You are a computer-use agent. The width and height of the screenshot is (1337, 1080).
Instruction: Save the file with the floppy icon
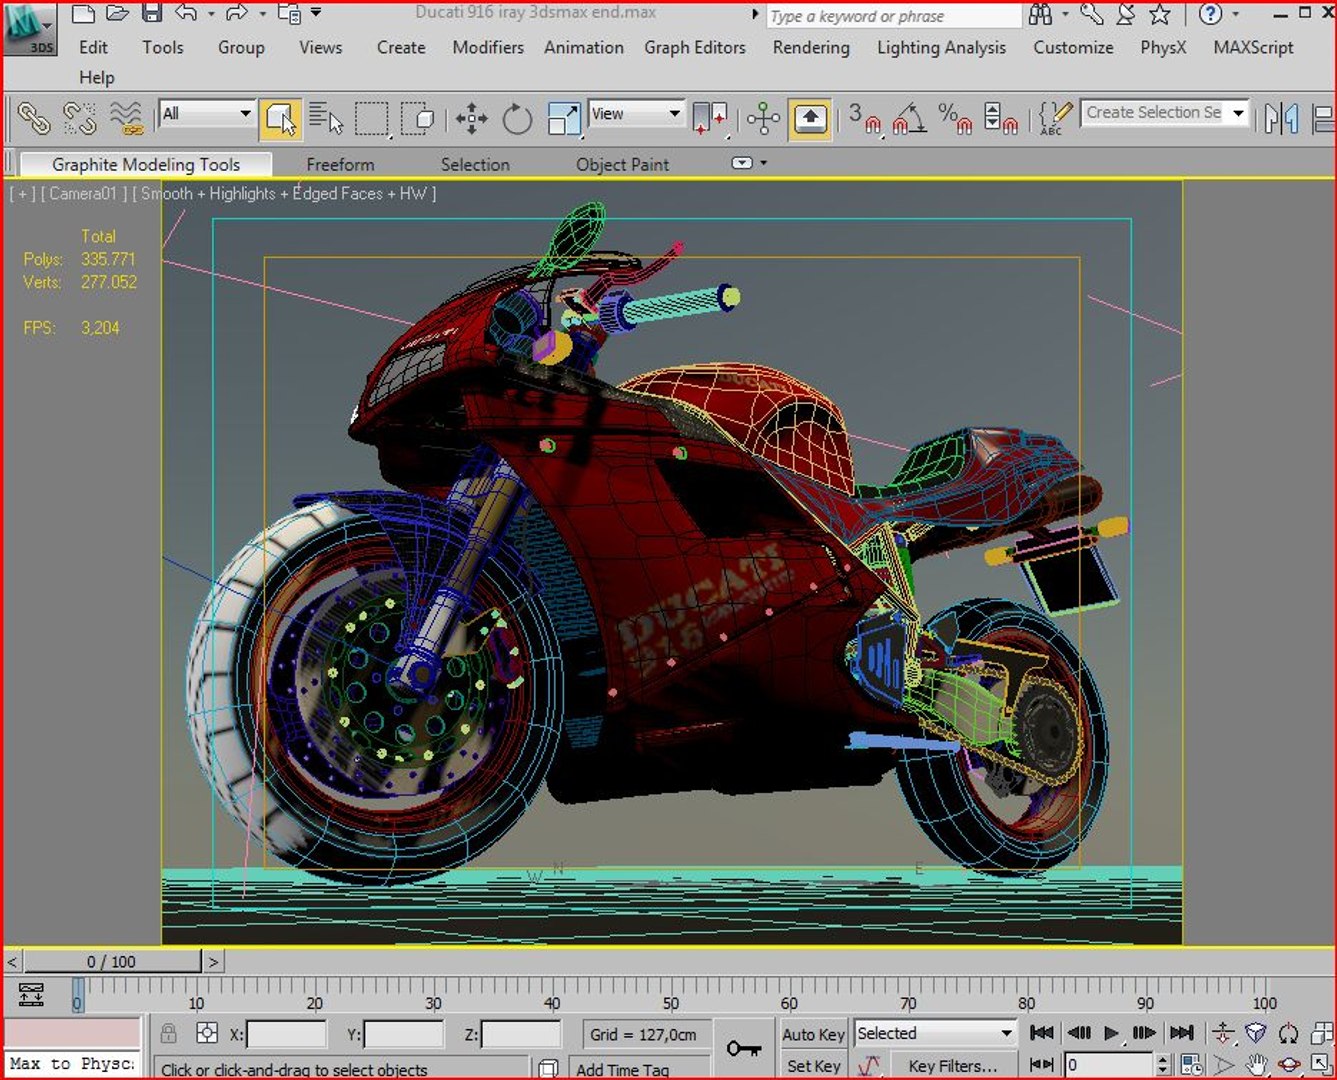152,13
